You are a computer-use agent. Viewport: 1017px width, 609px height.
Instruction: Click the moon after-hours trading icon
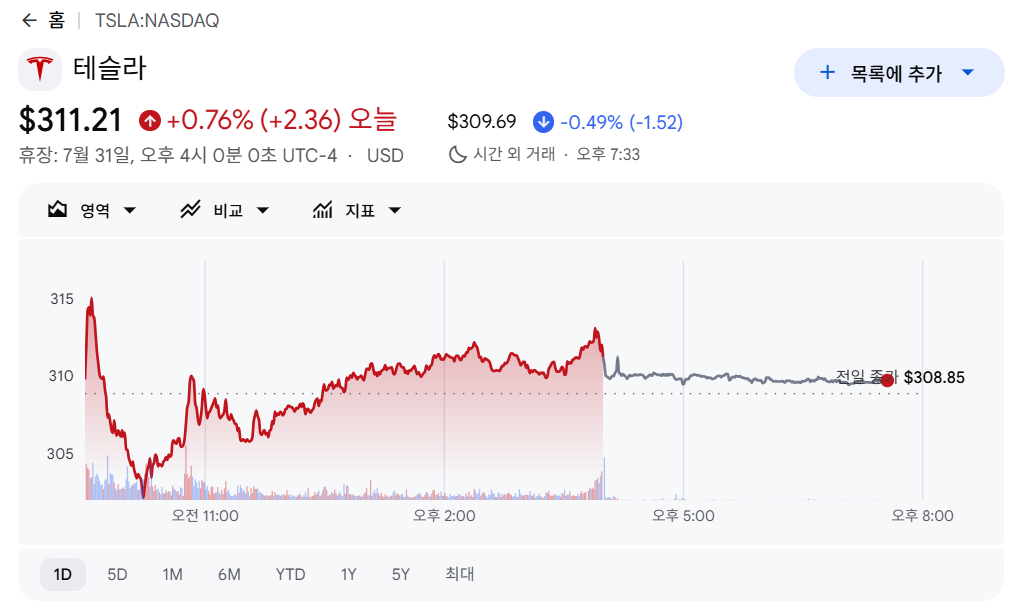point(457,154)
